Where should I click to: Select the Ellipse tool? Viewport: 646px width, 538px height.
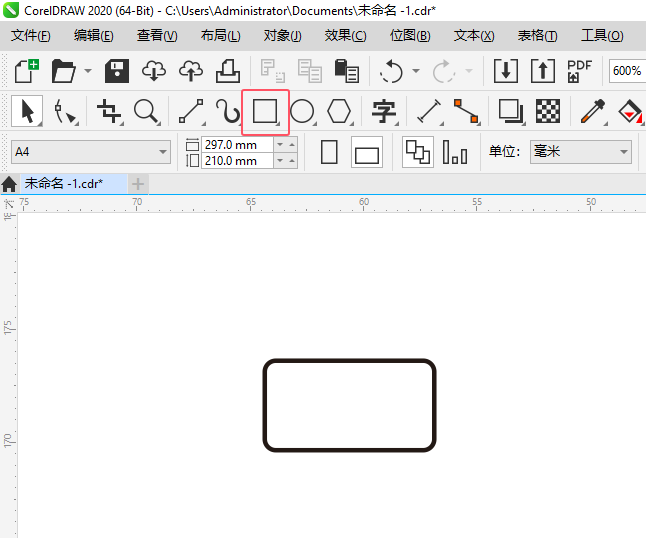pyautogui.click(x=302, y=111)
